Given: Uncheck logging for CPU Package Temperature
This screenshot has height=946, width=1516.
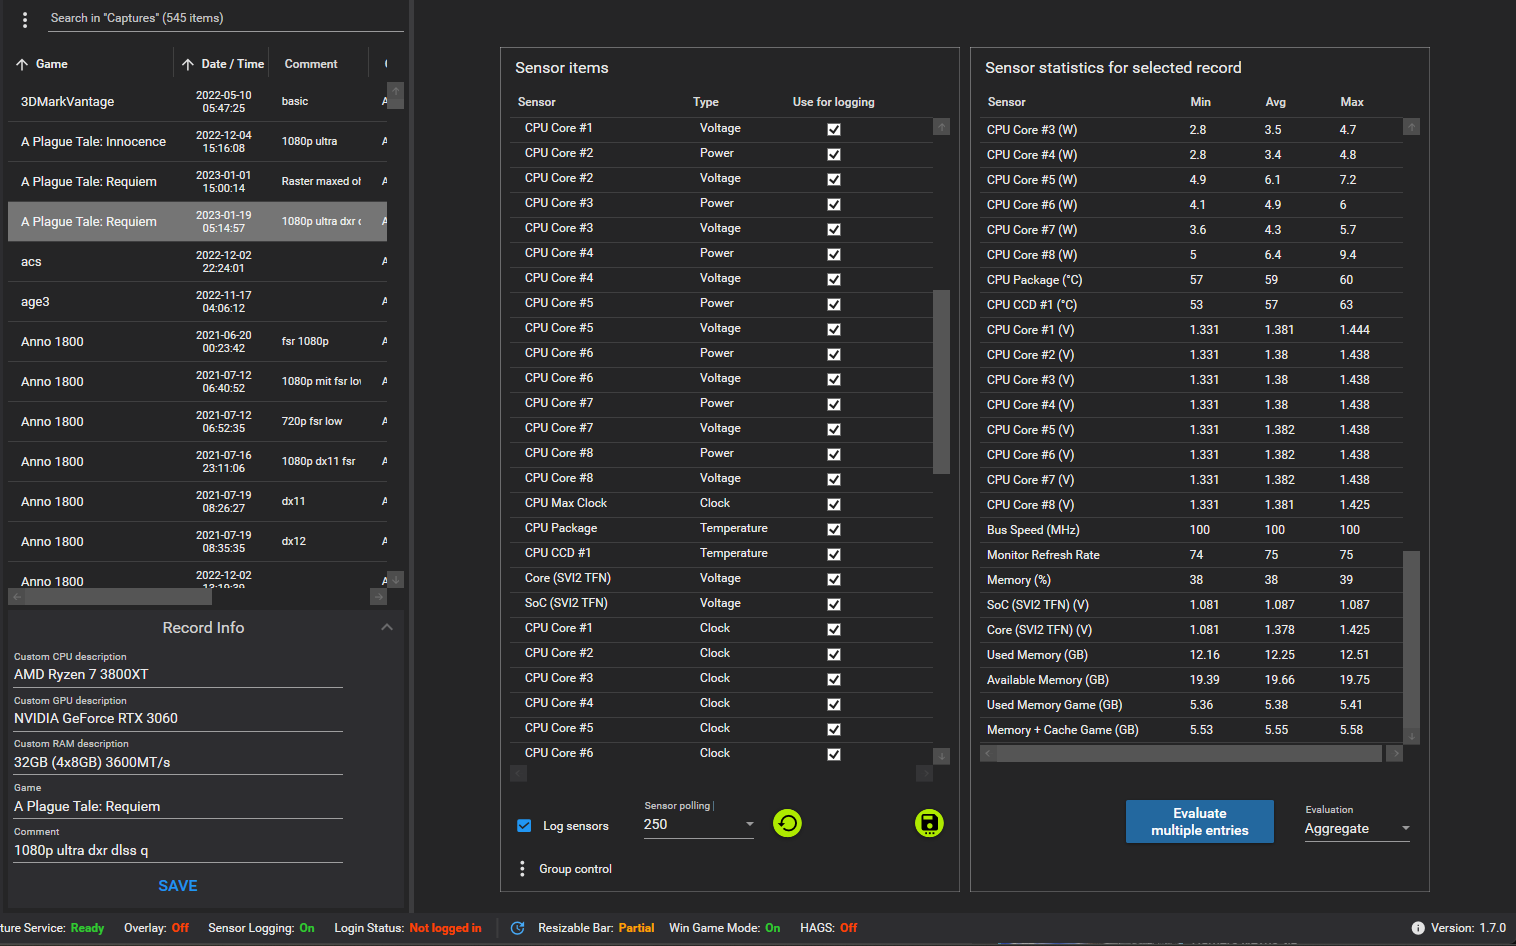Looking at the screenshot, I should pyautogui.click(x=834, y=529).
